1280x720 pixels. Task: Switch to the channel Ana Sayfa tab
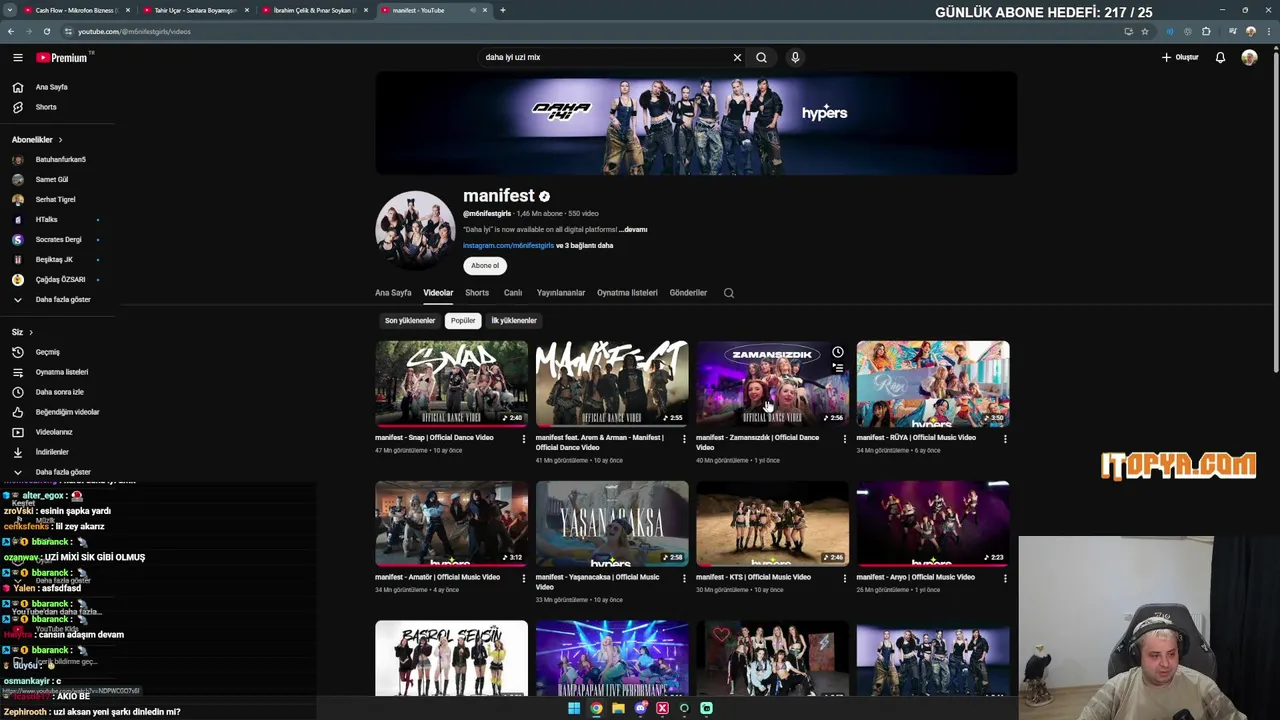pos(393,293)
